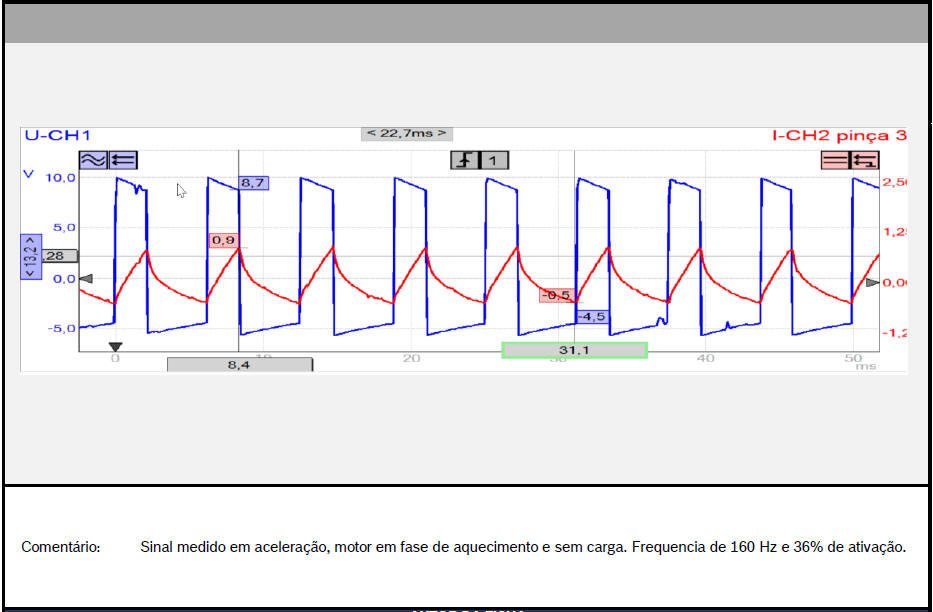Click the gray ,28 level box on left axis
Viewport: 933px width, 612px height.
[x=60, y=256]
